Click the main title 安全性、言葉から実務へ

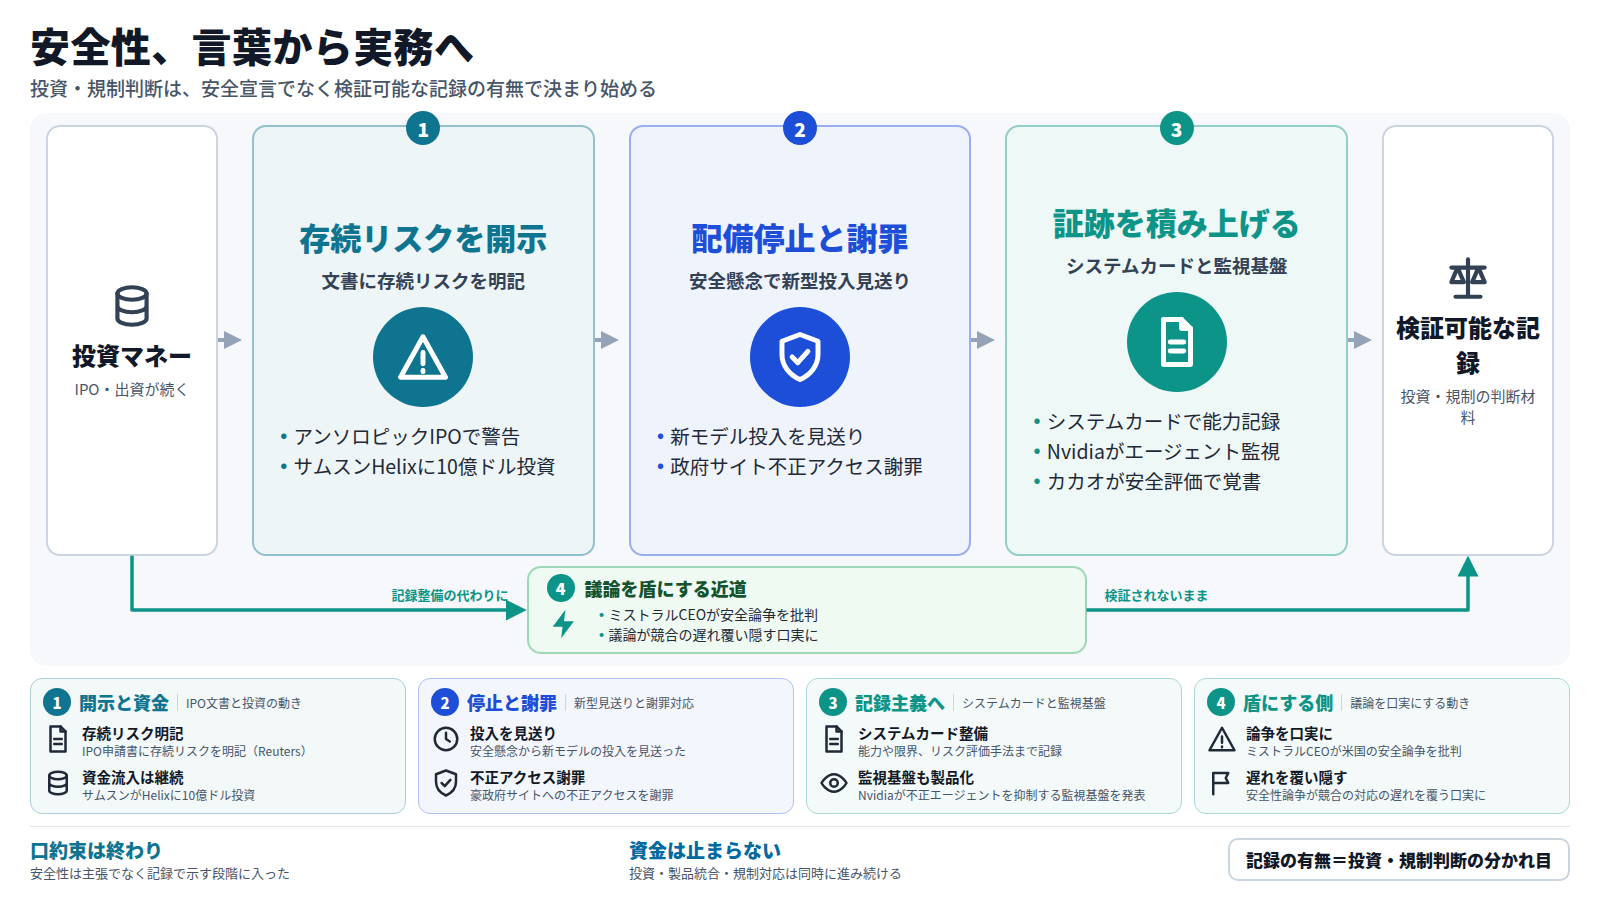pos(252,47)
